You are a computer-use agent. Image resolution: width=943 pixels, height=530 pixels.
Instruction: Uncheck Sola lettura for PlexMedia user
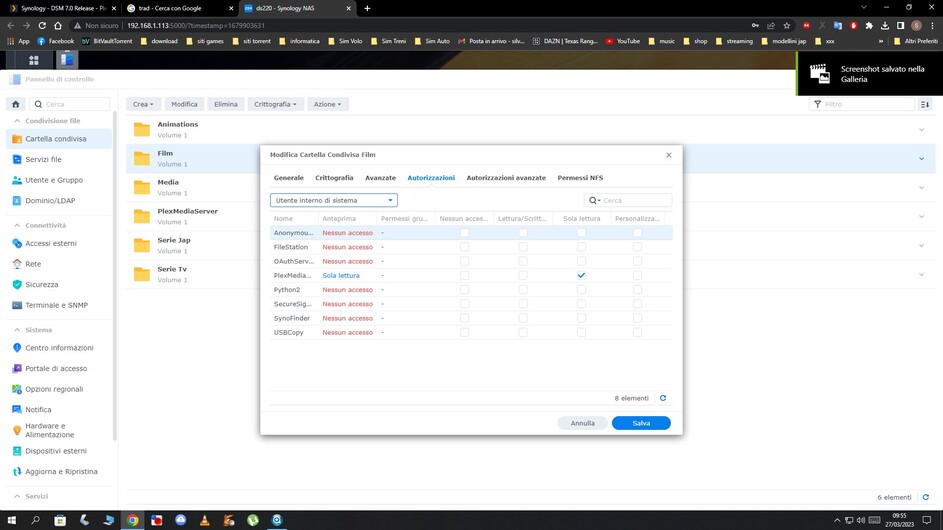pyautogui.click(x=581, y=276)
